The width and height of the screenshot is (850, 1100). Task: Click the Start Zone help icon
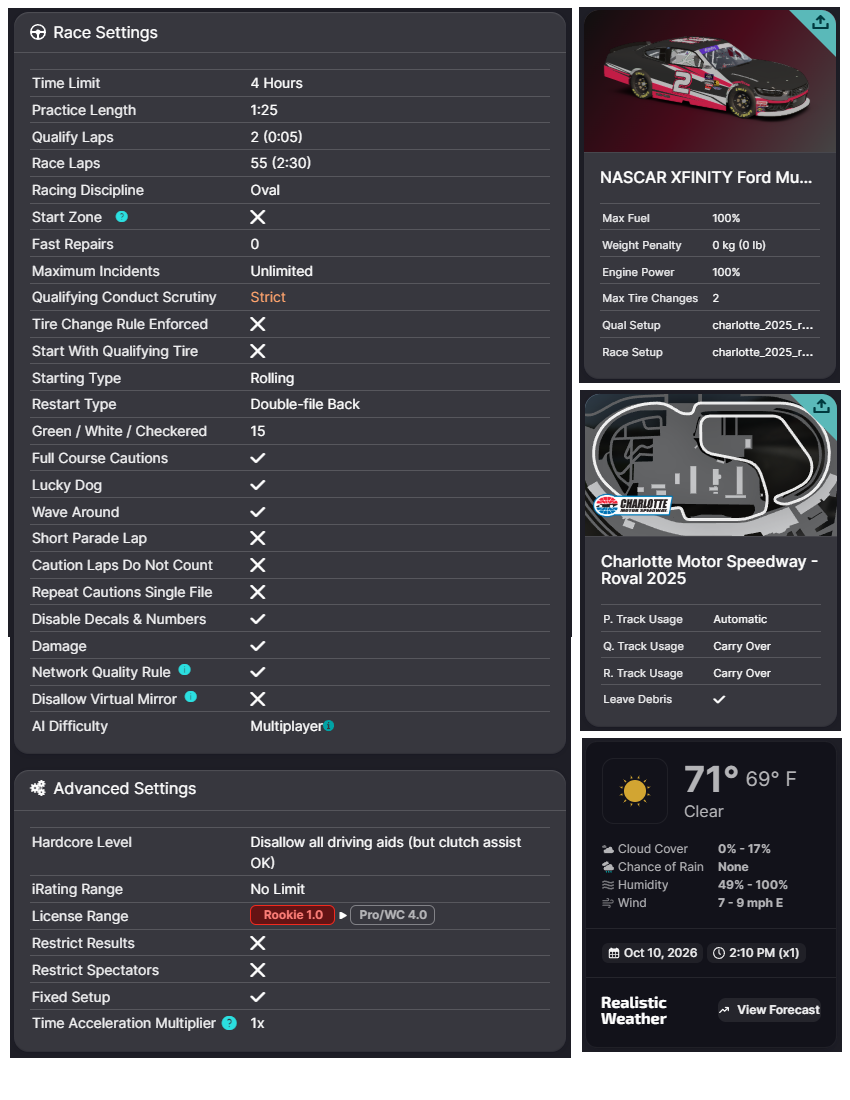(x=122, y=217)
